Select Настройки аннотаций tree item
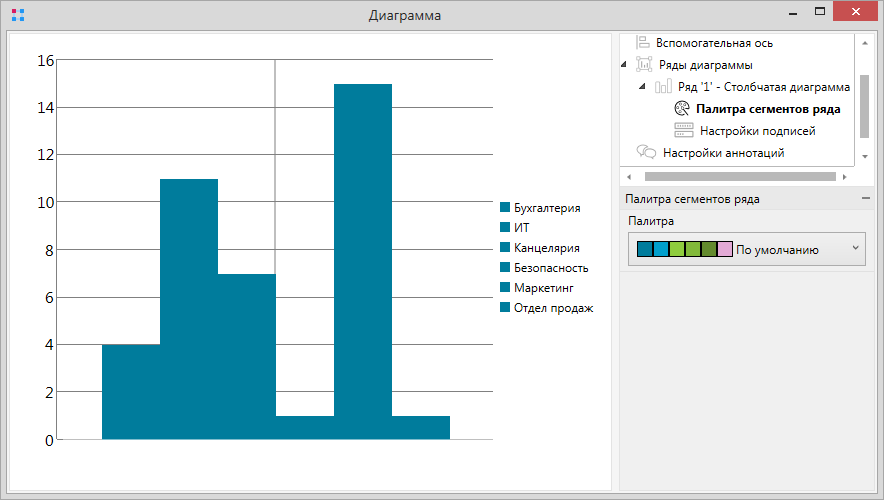This screenshot has width=884, height=500. pos(723,153)
